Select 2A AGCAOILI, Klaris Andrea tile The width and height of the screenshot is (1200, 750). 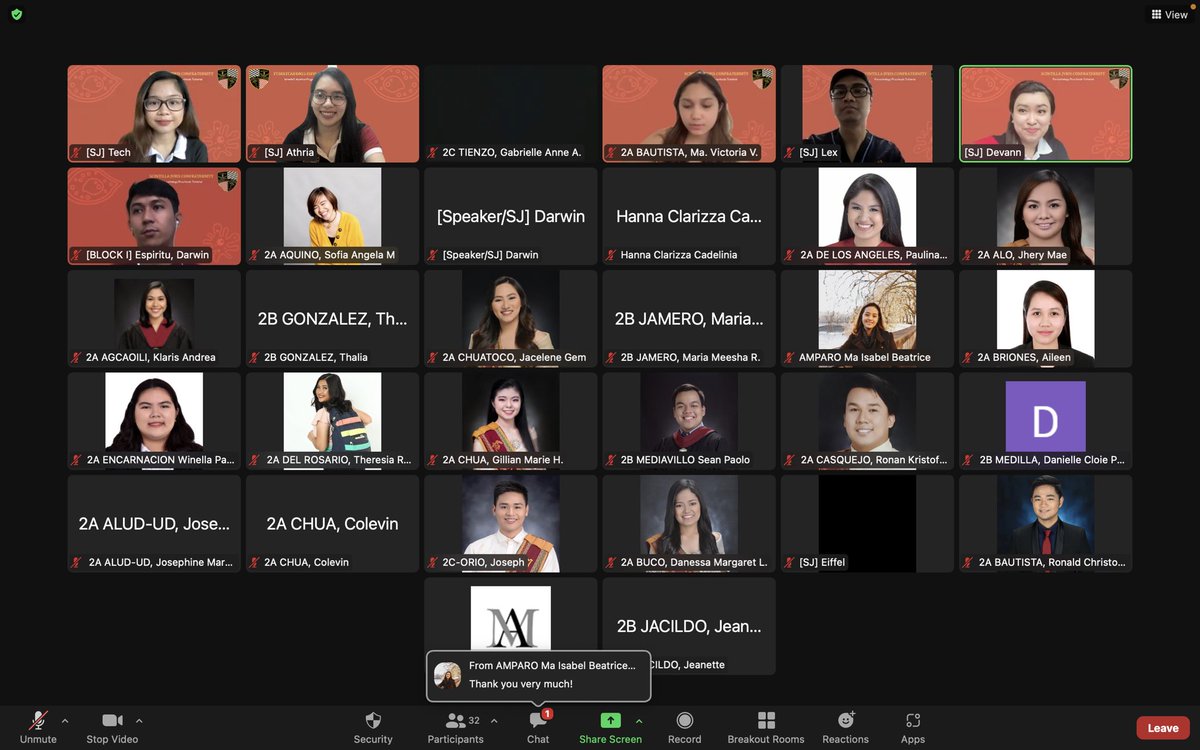[x=154, y=319]
